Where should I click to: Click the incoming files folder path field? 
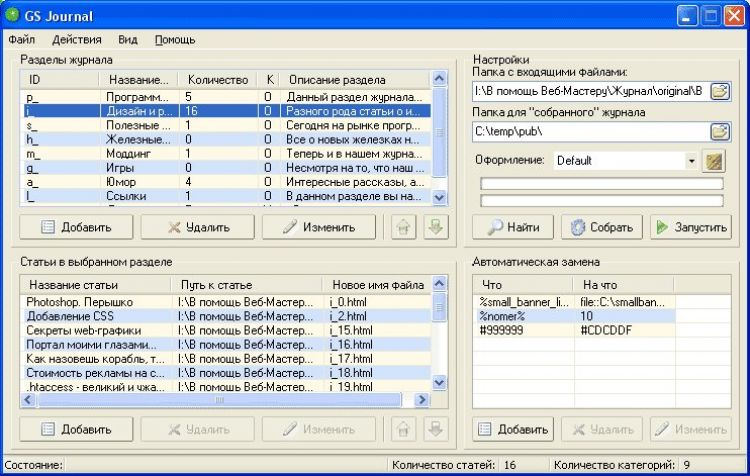tap(590, 91)
